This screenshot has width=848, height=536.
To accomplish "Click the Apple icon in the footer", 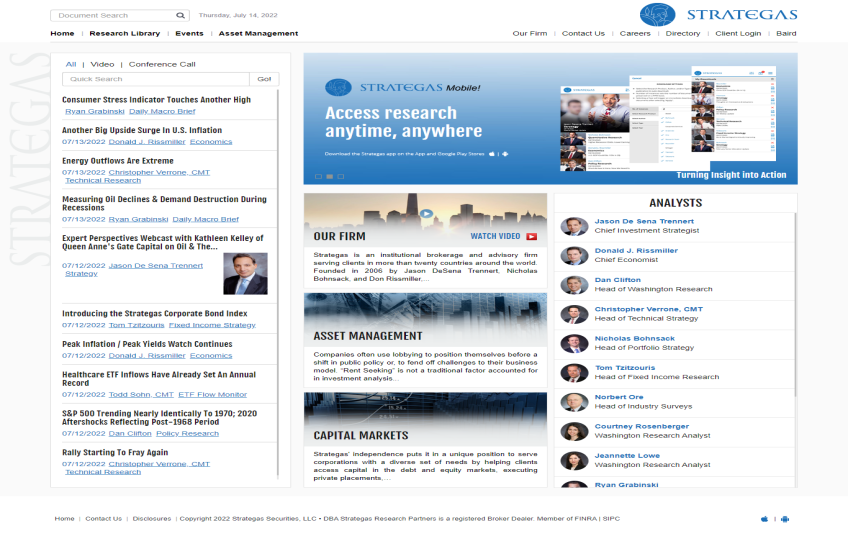I will pyautogui.click(x=764, y=519).
